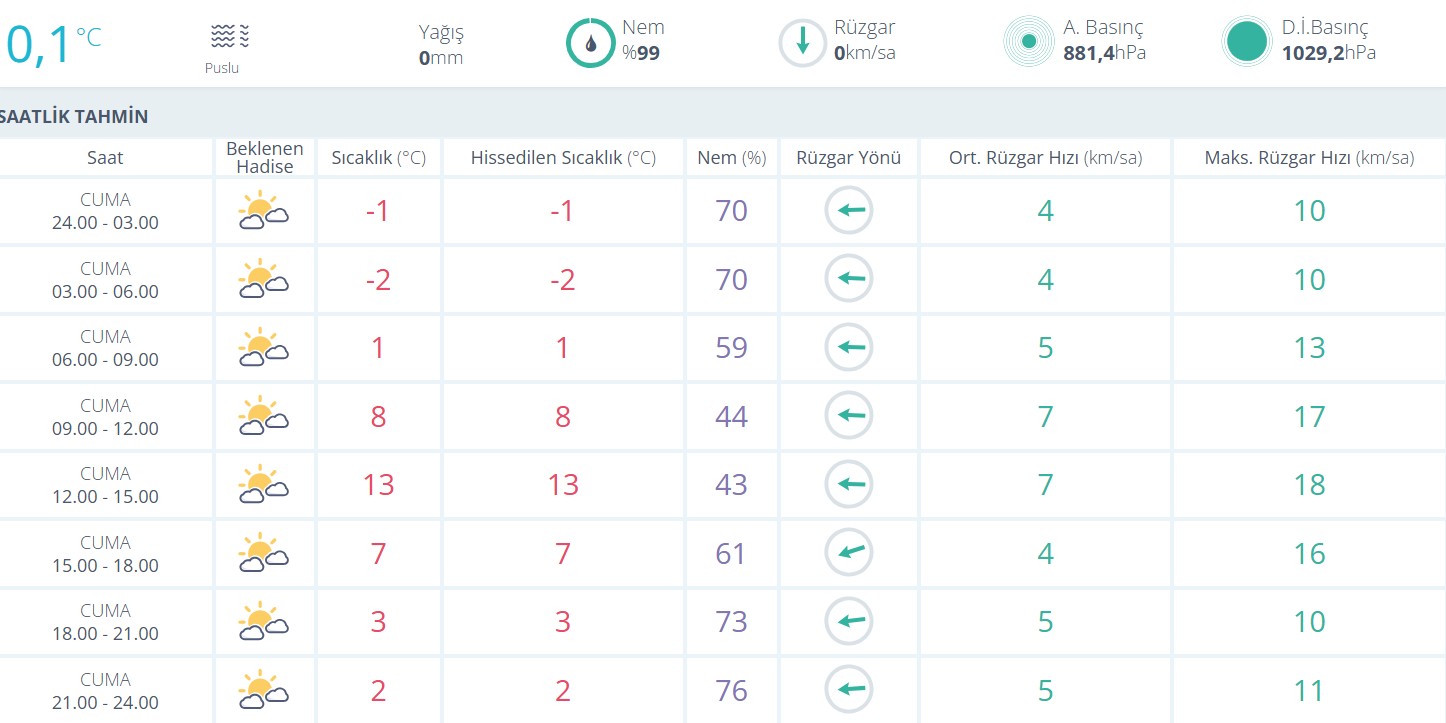This screenshot has width=1446, height=723.
Task: Click the D.İ.Basınç solid teal circle icon
Action: pyautogui.click(x=1247, y=42)
